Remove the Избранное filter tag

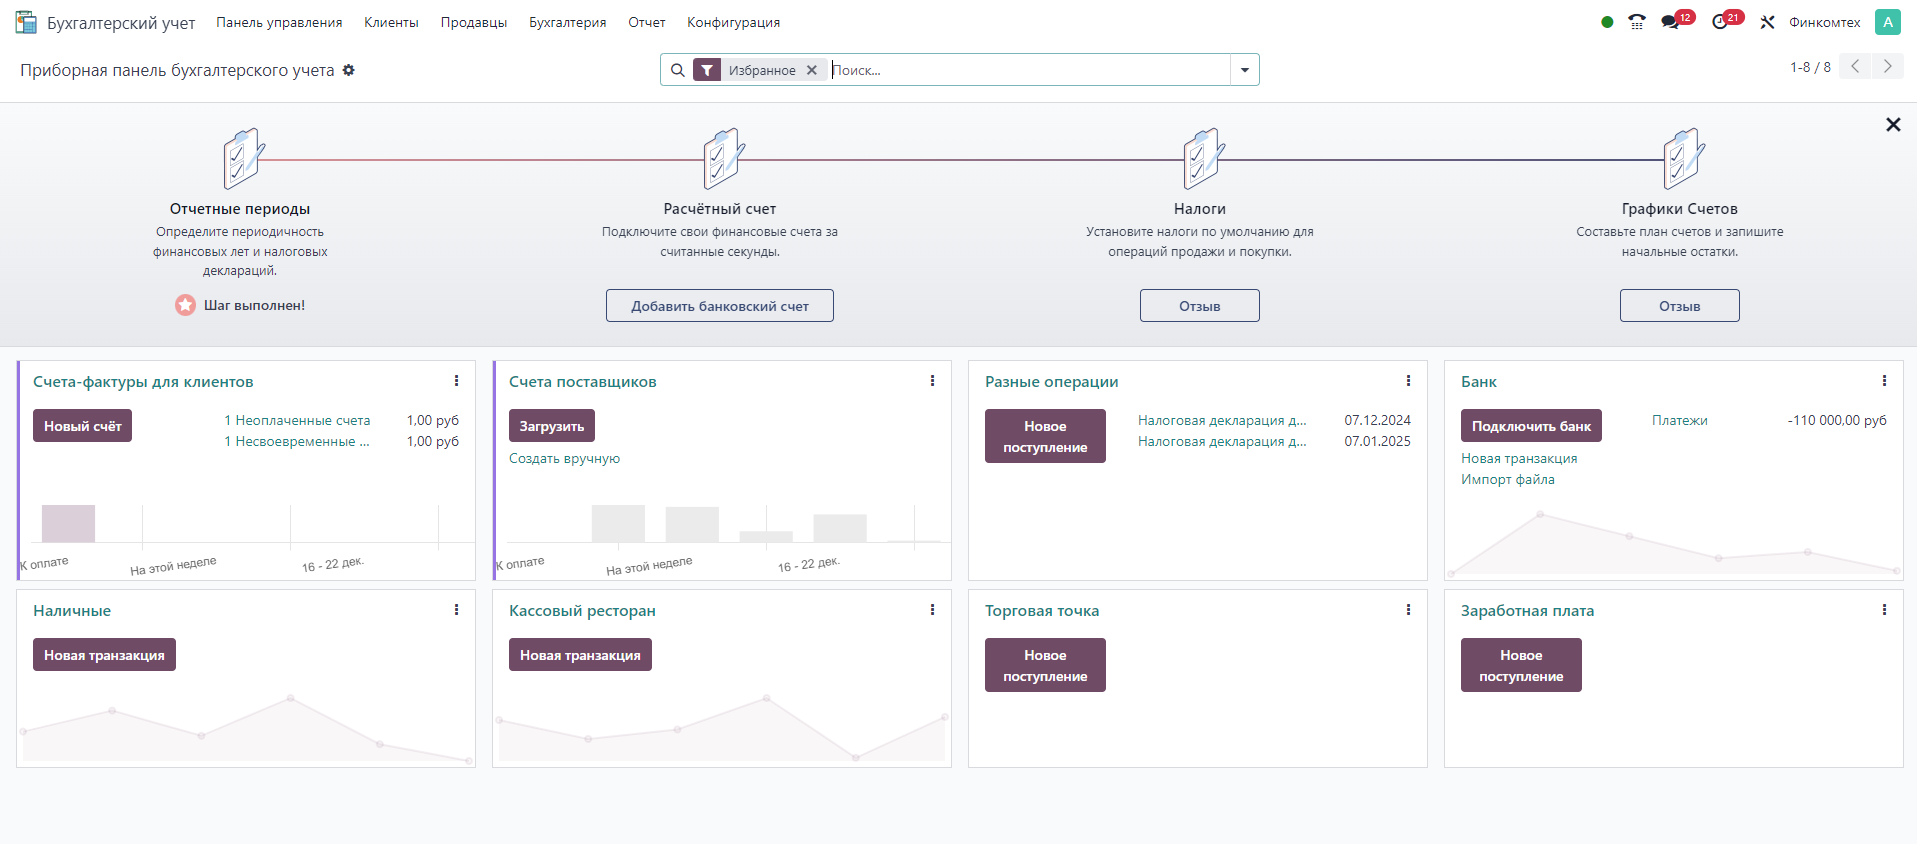[812, 70]
